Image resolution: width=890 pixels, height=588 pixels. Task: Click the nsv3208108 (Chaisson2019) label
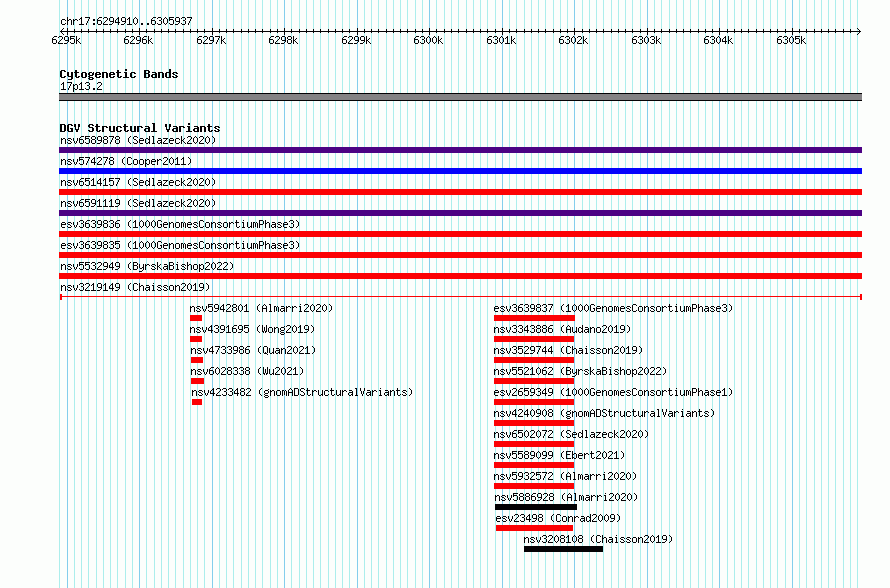pos(598,539)
